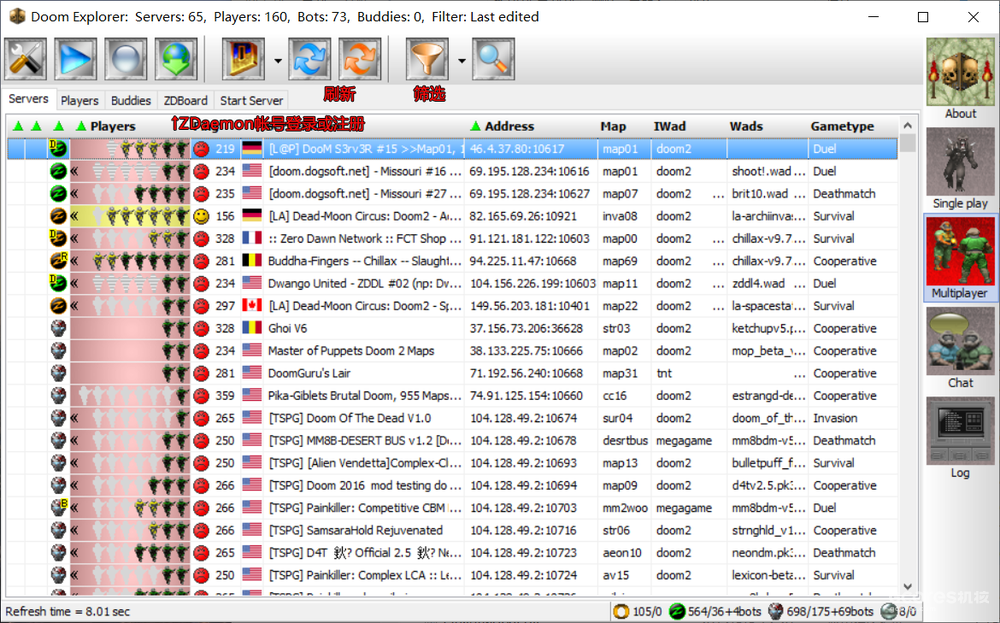
Task: Open the Log view in sidebar
Action: click(x=960, y=438)
